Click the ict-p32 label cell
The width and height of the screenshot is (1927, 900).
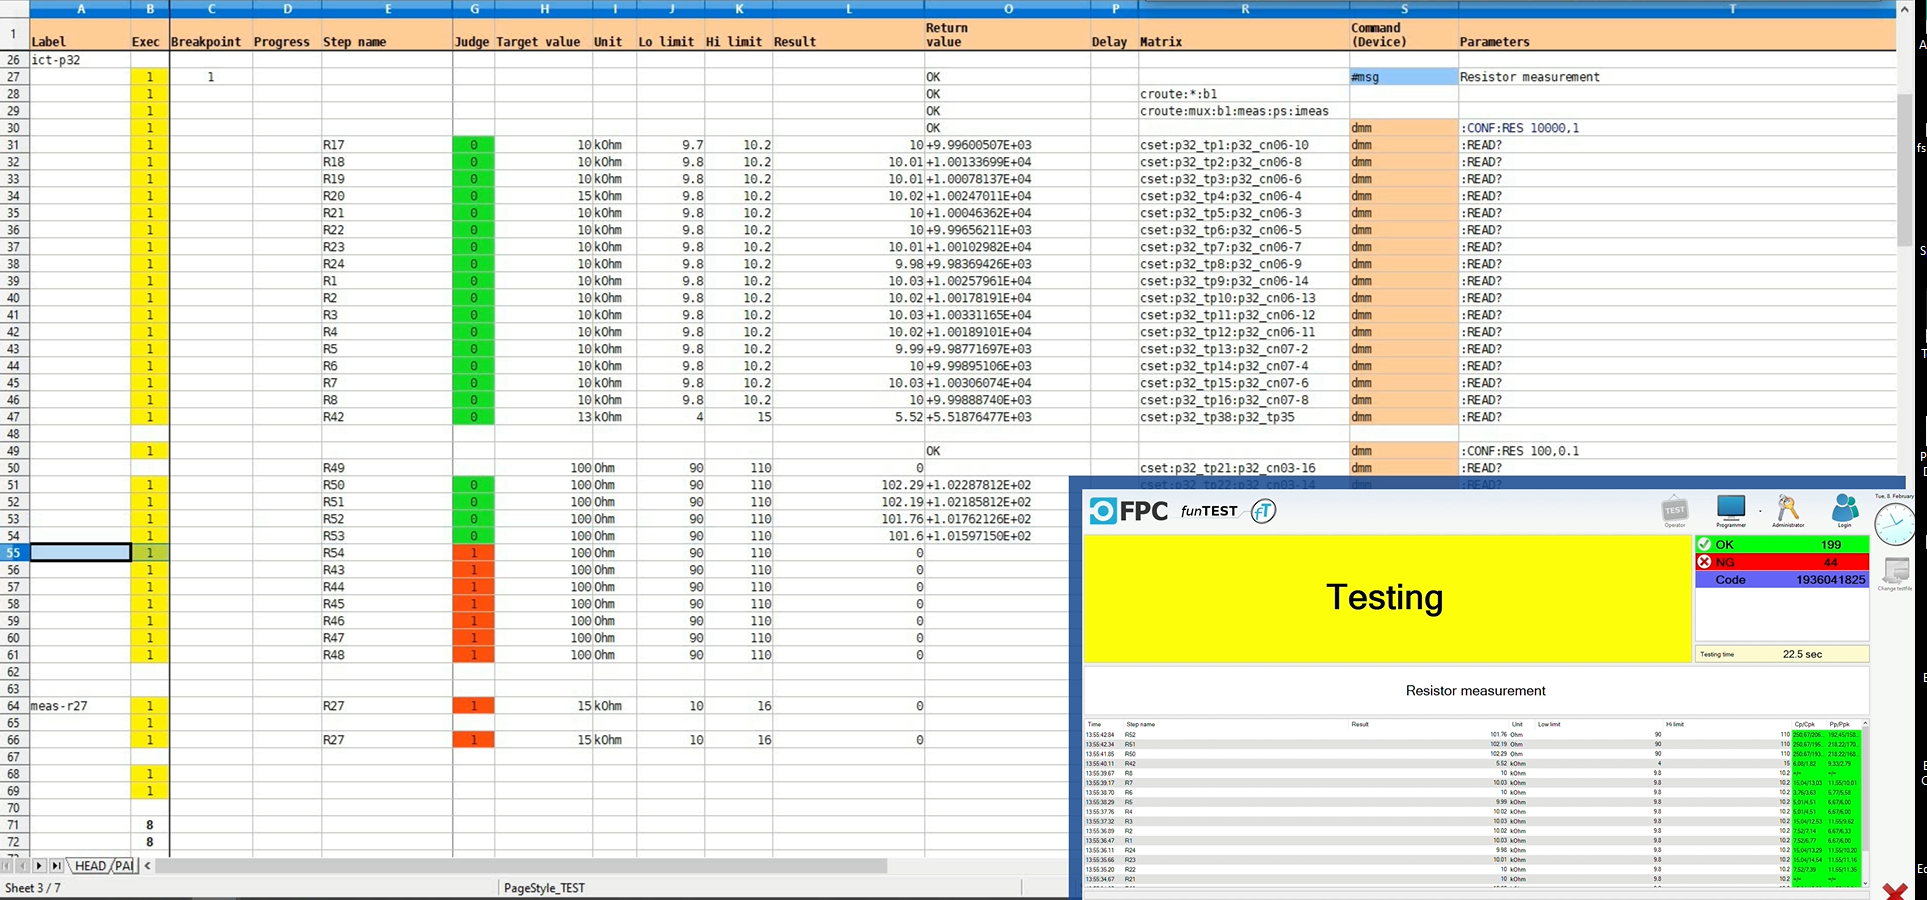(80, 60)
